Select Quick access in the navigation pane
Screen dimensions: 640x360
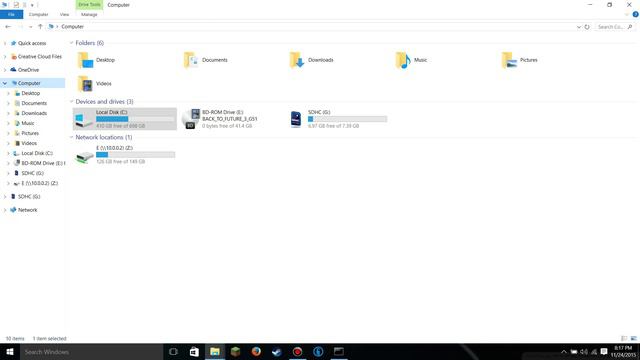coord(32,43)
